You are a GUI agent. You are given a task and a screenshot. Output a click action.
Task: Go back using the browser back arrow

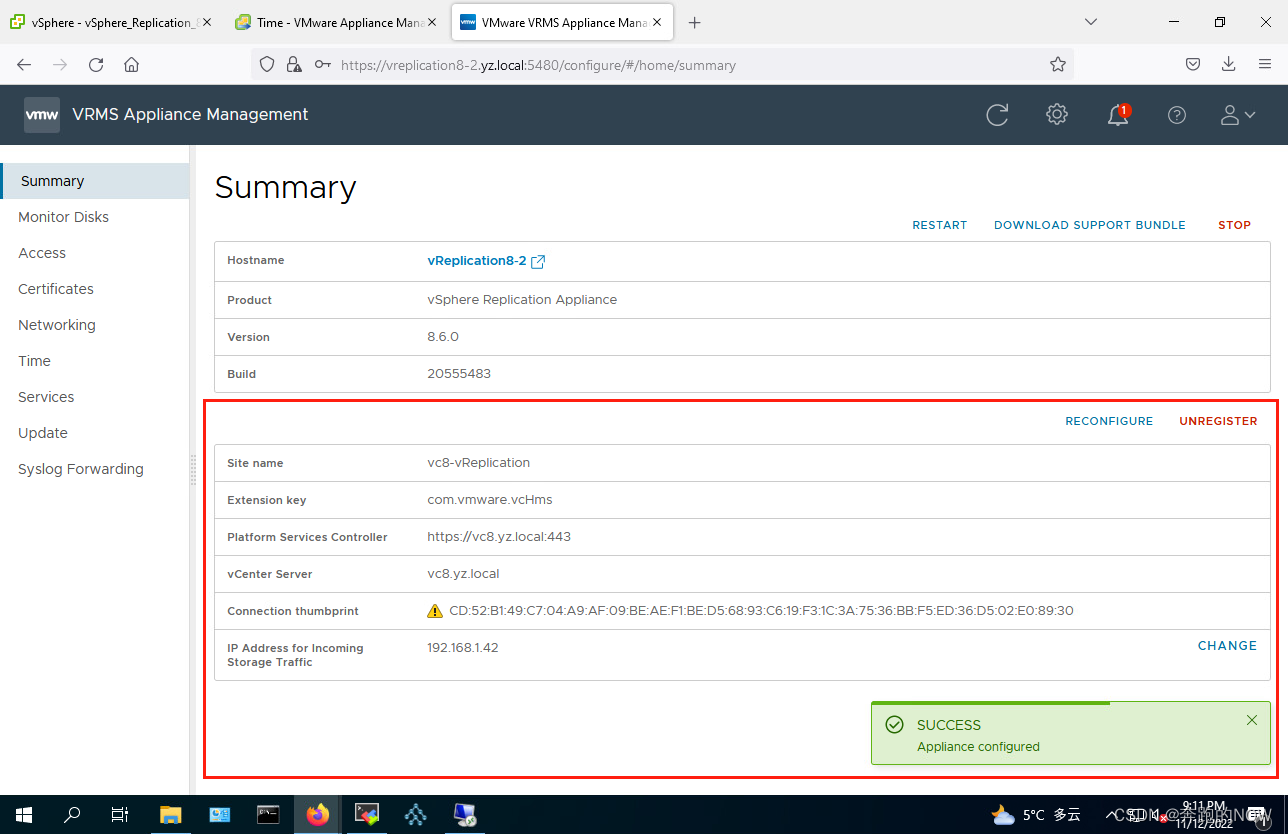(24, 65)
